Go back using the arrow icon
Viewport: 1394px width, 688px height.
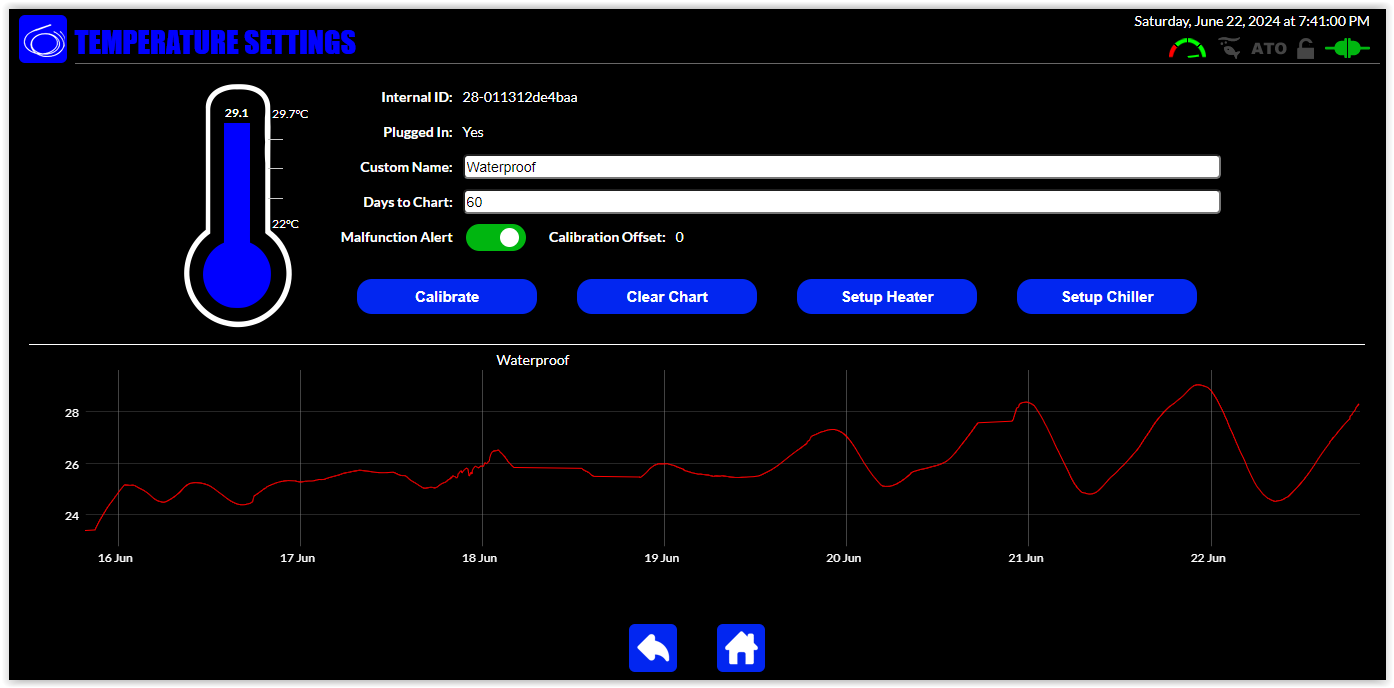click(653, 648)
